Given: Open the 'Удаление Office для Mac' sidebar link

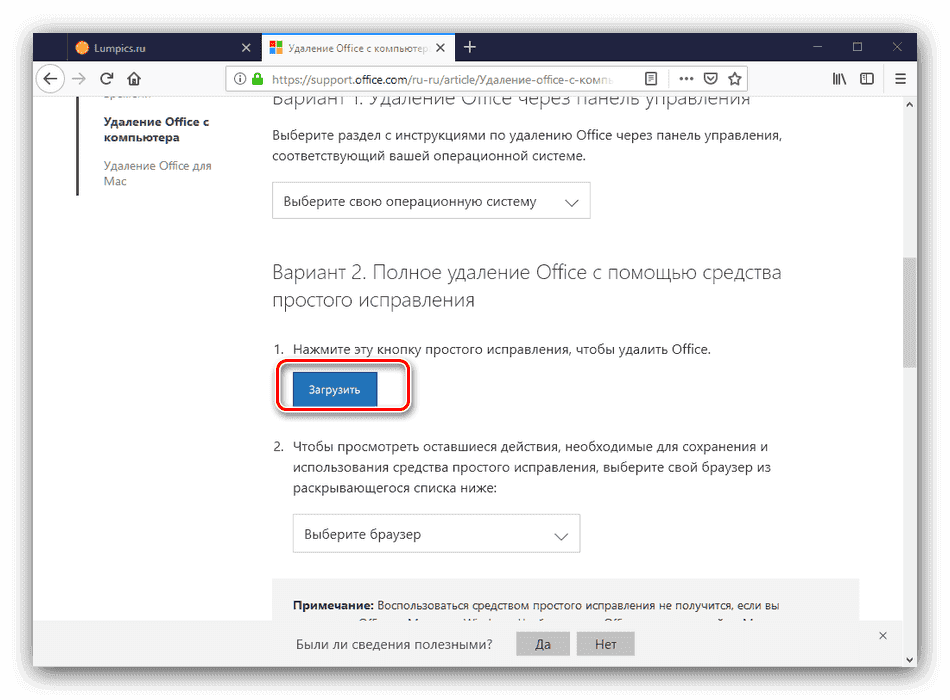Looking at the screenshot, I should click(x=157, y=173).
